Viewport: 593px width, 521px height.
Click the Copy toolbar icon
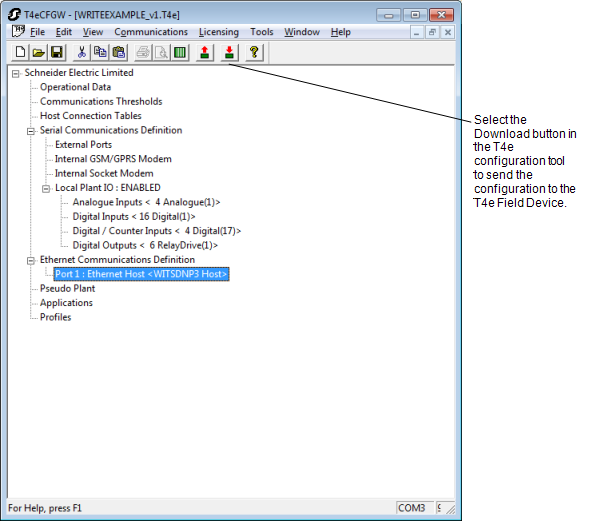pyautogui.click(x=100, y=52)
